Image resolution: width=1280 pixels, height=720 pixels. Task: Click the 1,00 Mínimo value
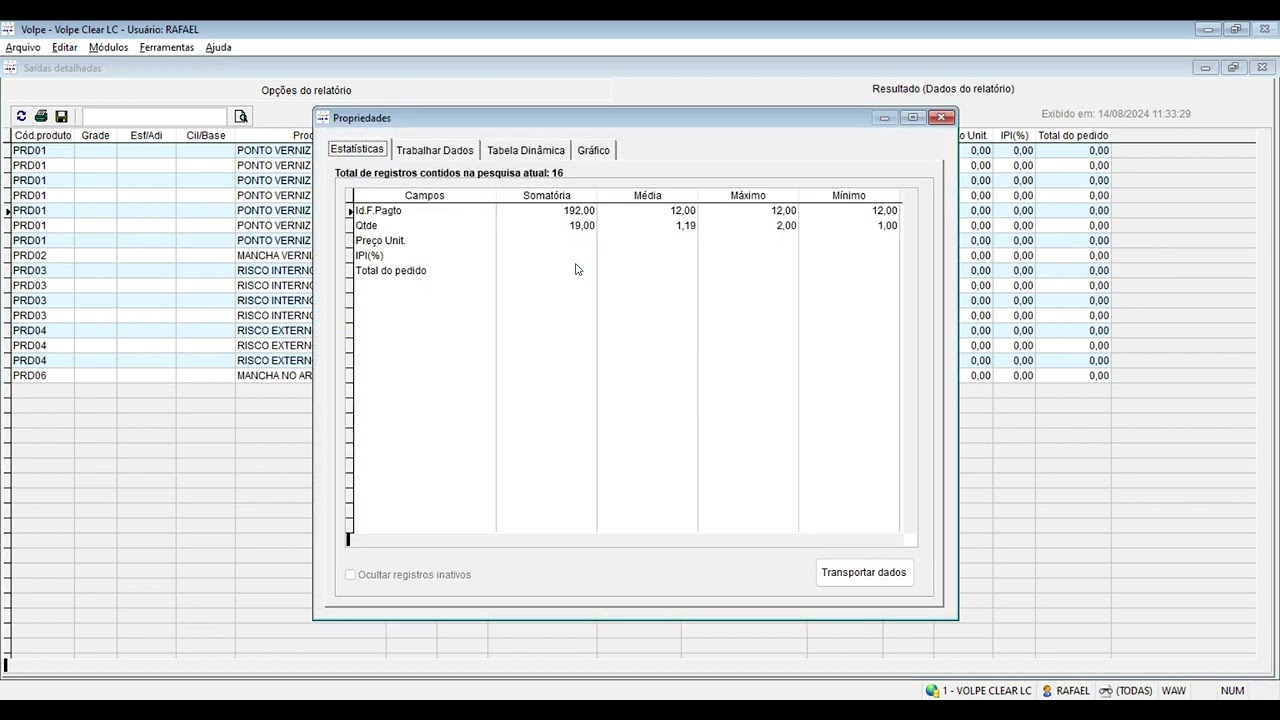887,226
